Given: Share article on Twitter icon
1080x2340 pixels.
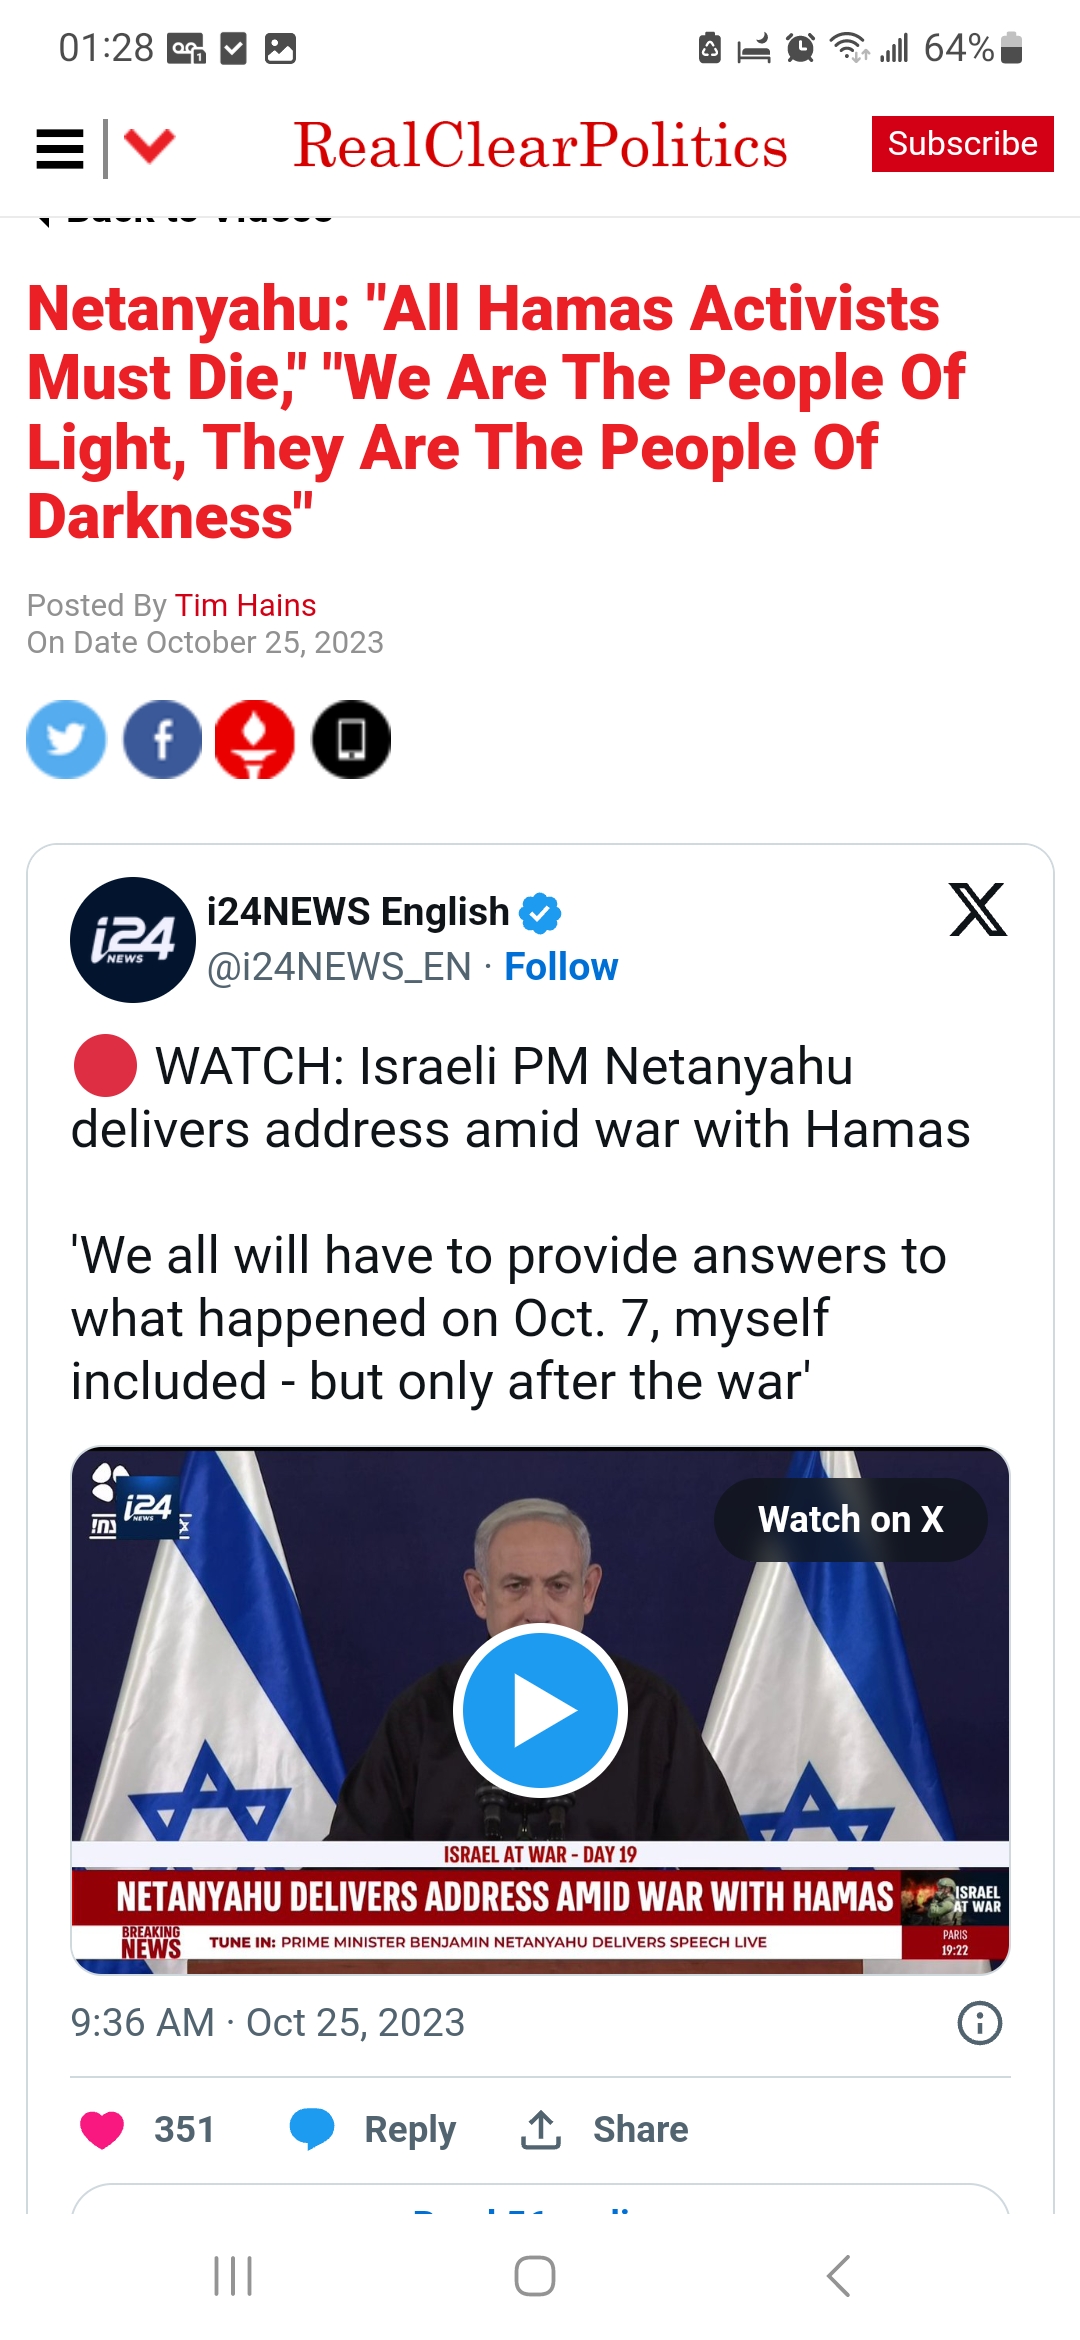Looking at the screenshot, I should coord(66,739).
